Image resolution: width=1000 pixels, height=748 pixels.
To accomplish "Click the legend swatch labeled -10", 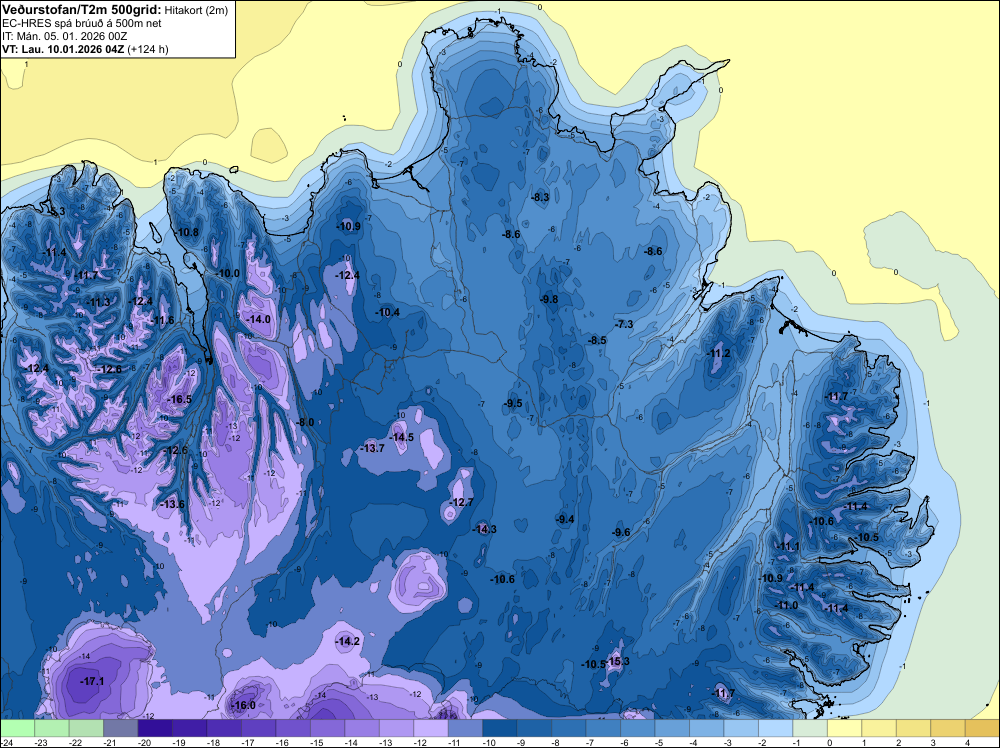I will pyautogui.click(x=499, y=728).
